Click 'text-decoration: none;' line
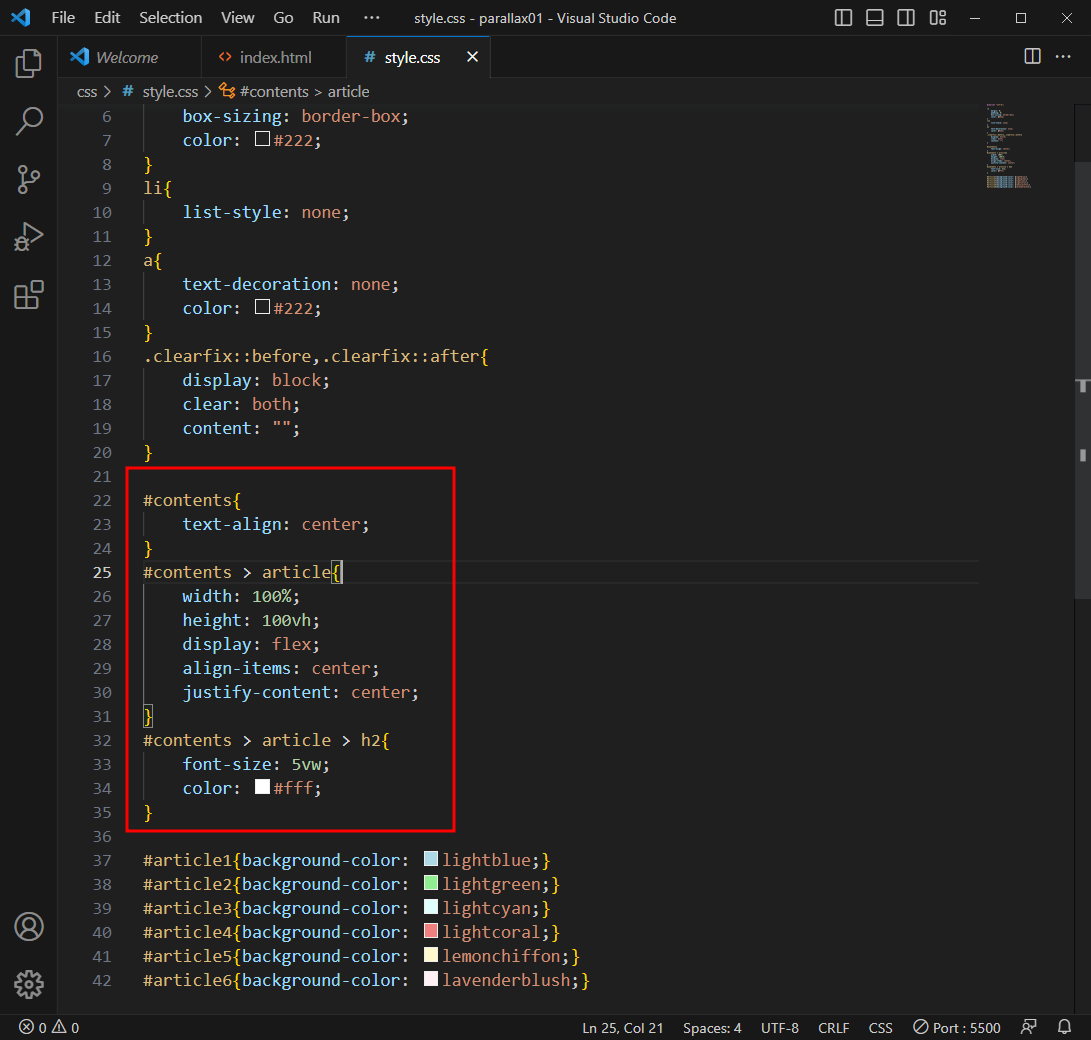This screenshot has width=1091, height=1040. 291,284
